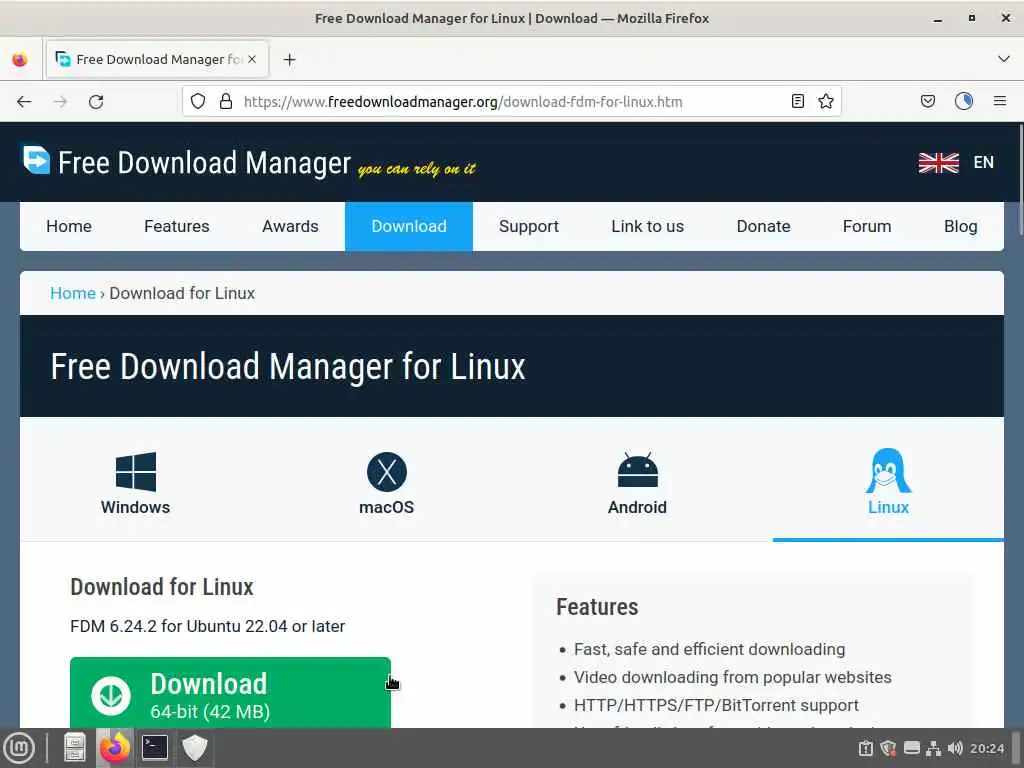Open the Features navigation item
The height and width of the screenshot is (768, 1024).
(x=177, y=227)
